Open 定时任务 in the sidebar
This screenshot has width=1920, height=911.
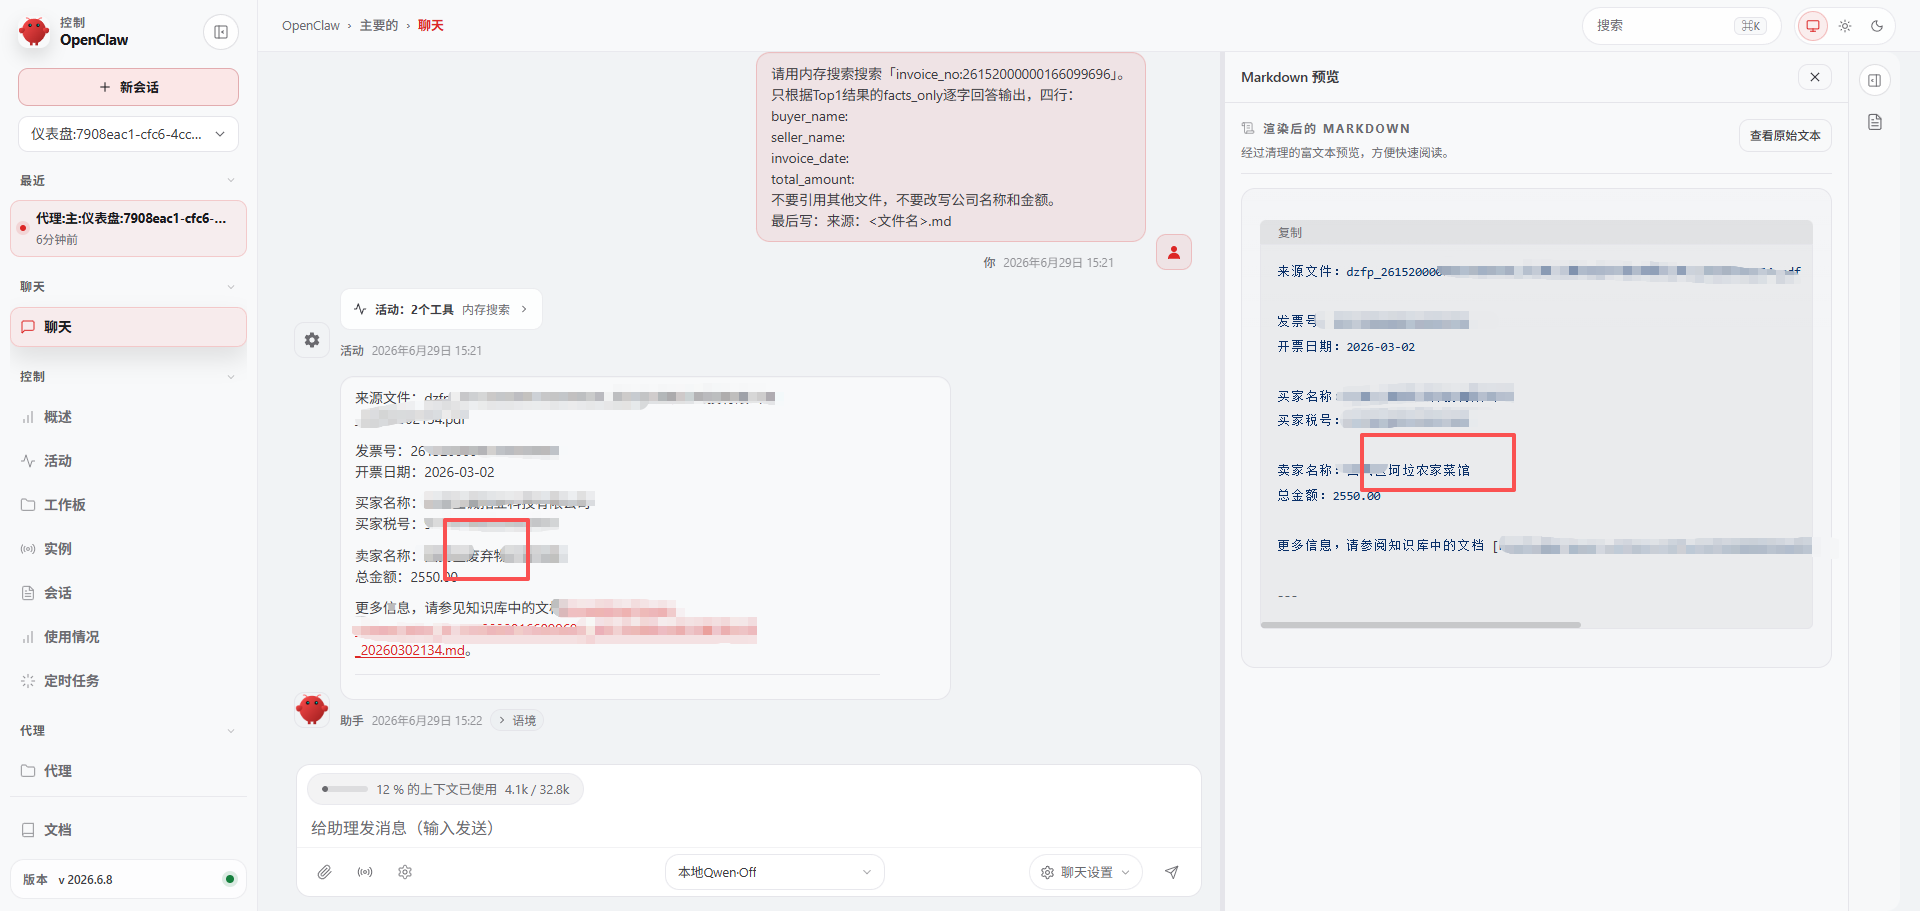pyautogui.click(x=128, y=681)
